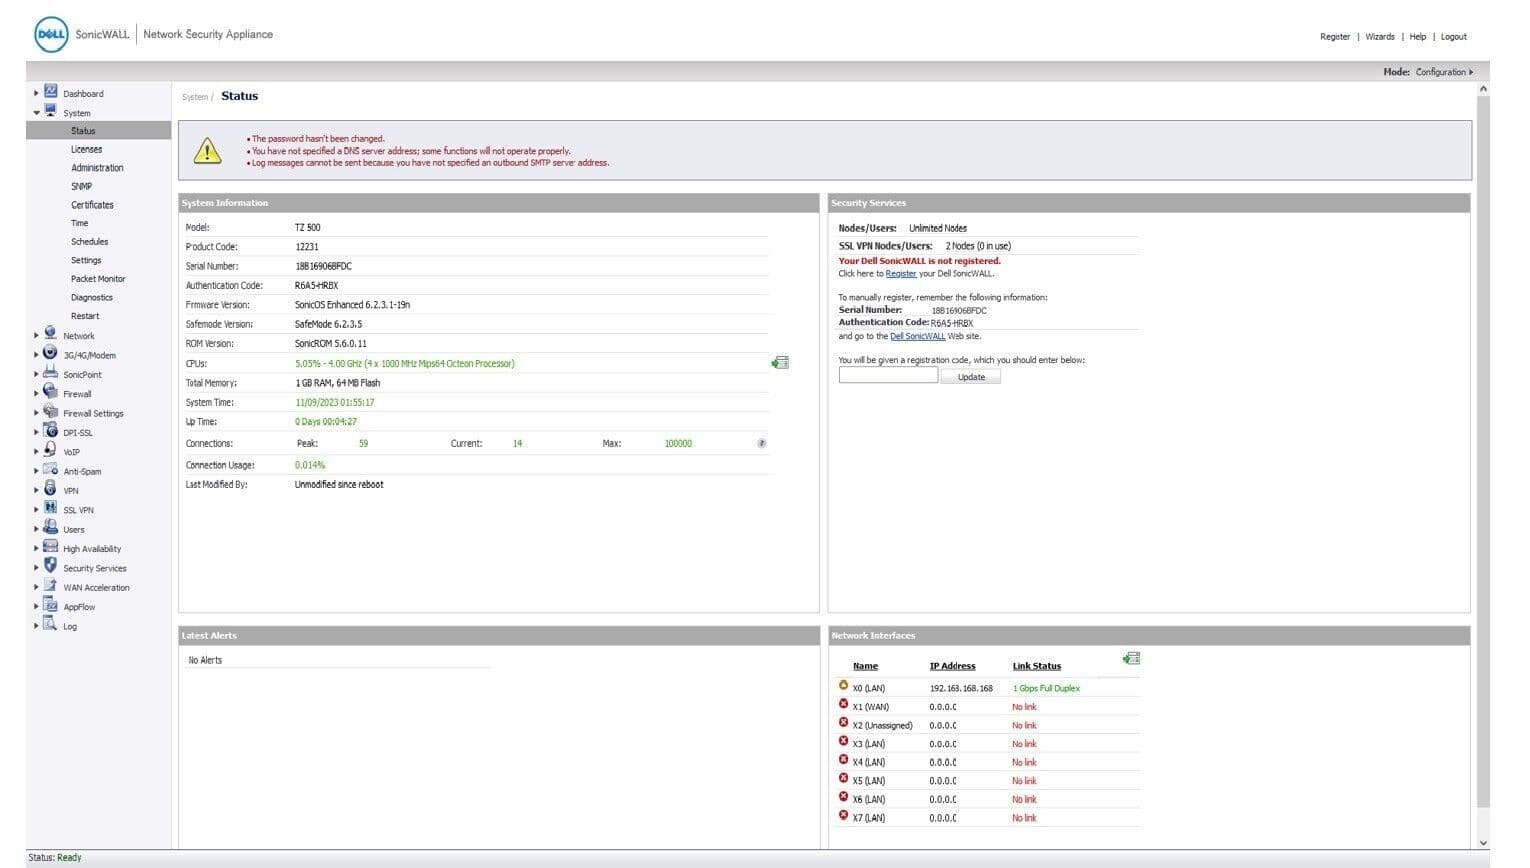
Task: Expand the High Availability arrow
Action: coord(37,548)
